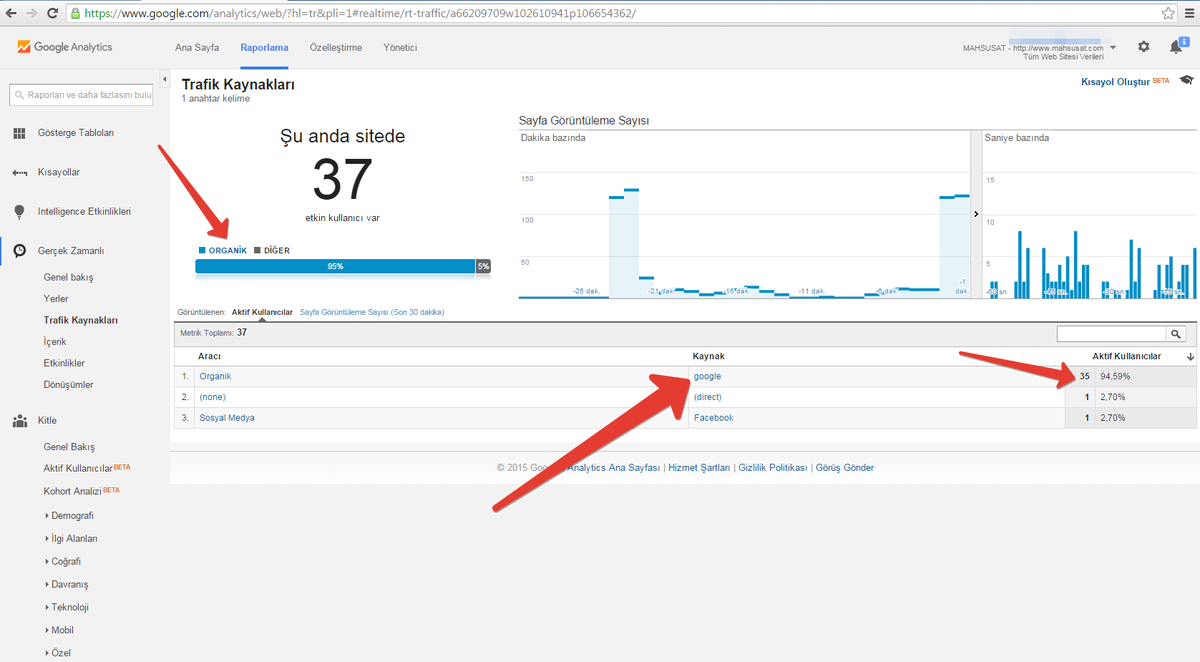
Task: Click the Kitle people icon
Action: [19, 421]
